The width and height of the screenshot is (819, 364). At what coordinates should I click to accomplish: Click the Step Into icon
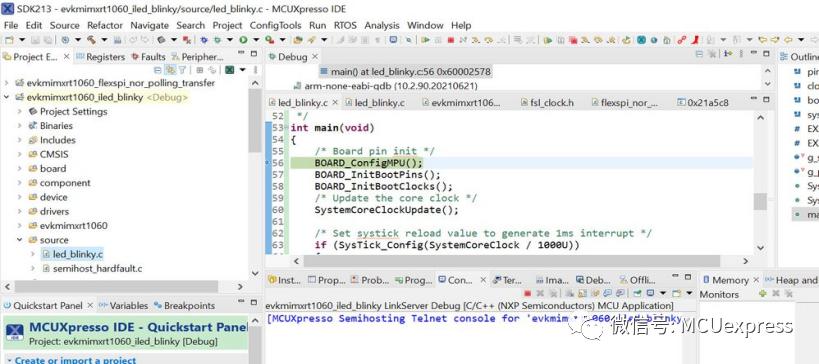tap(475, 40)
